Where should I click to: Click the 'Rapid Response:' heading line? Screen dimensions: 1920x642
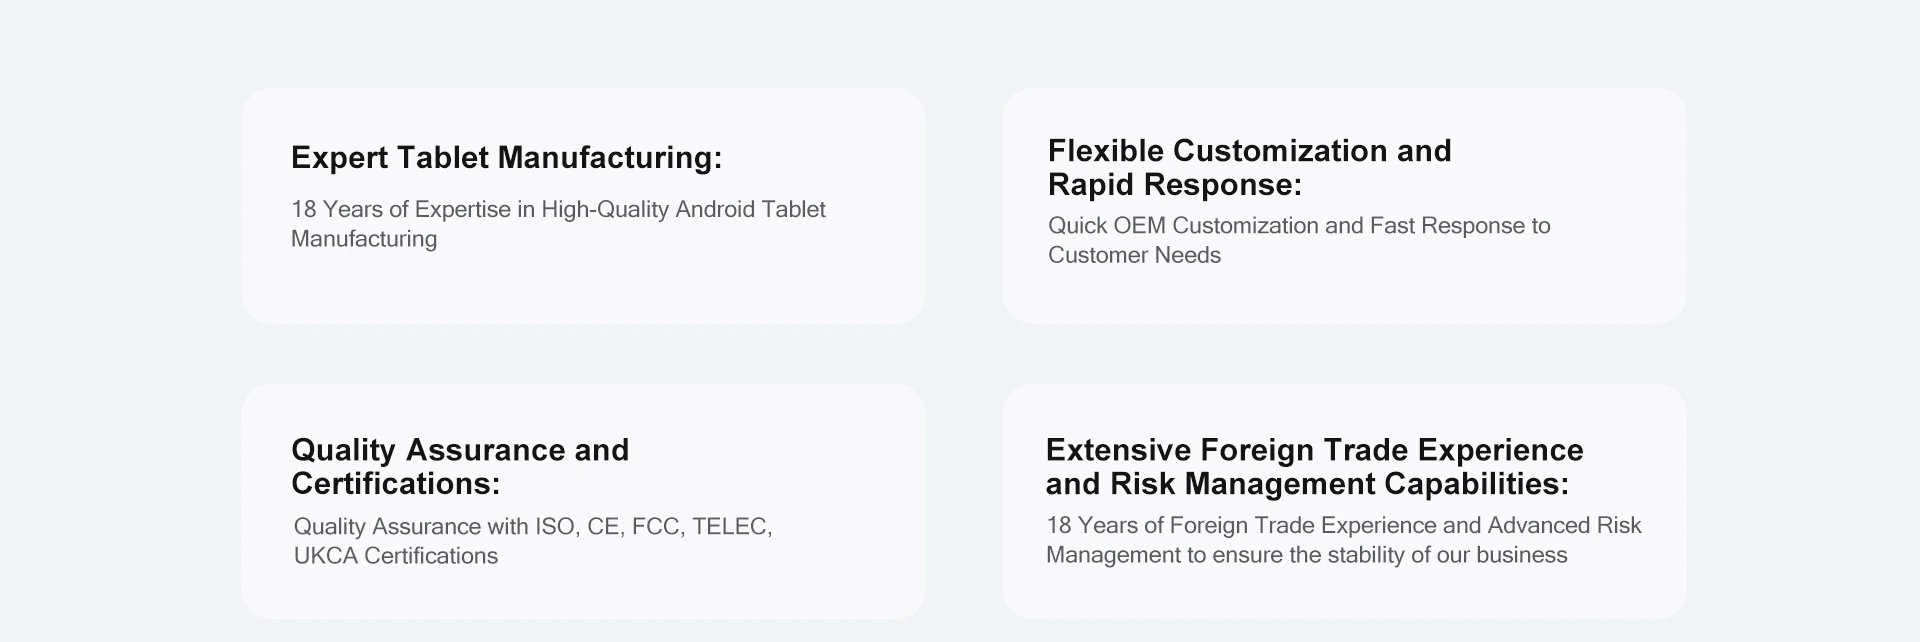pos(1175,185)
